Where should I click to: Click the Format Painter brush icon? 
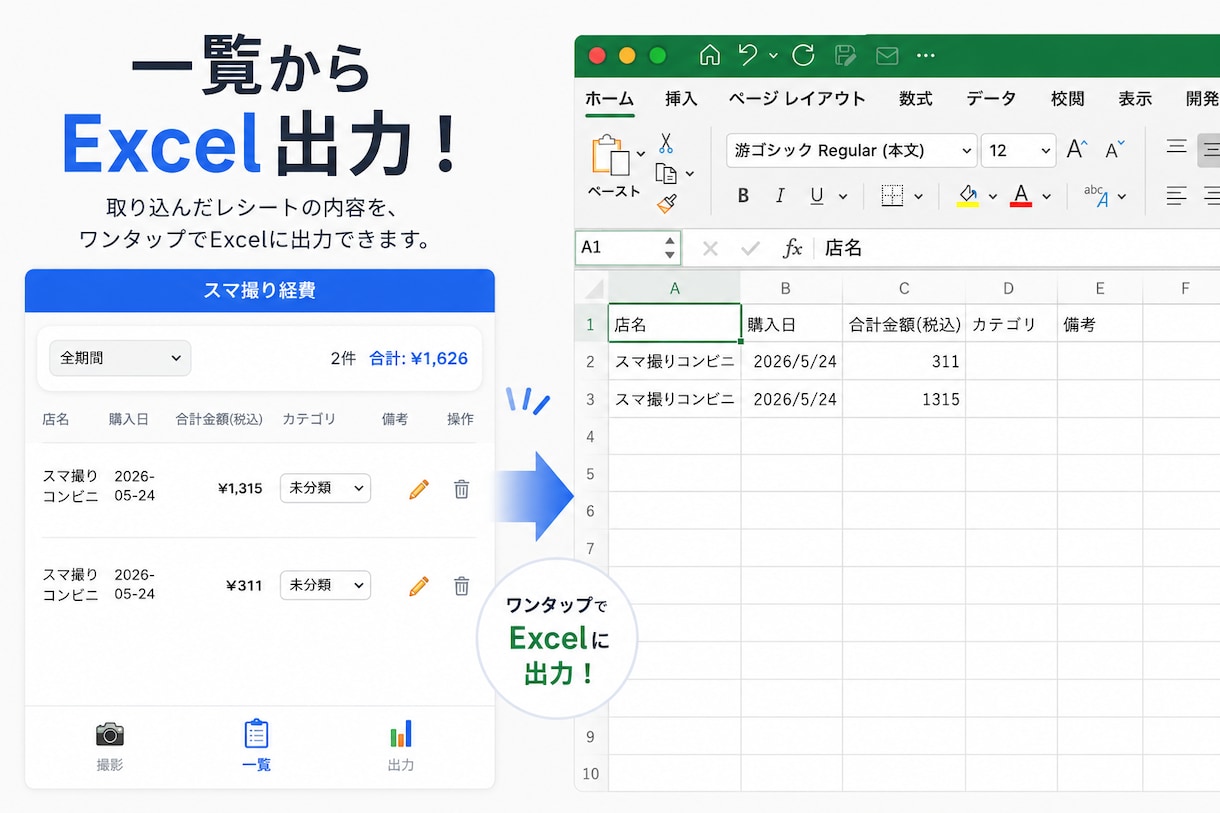667,203
